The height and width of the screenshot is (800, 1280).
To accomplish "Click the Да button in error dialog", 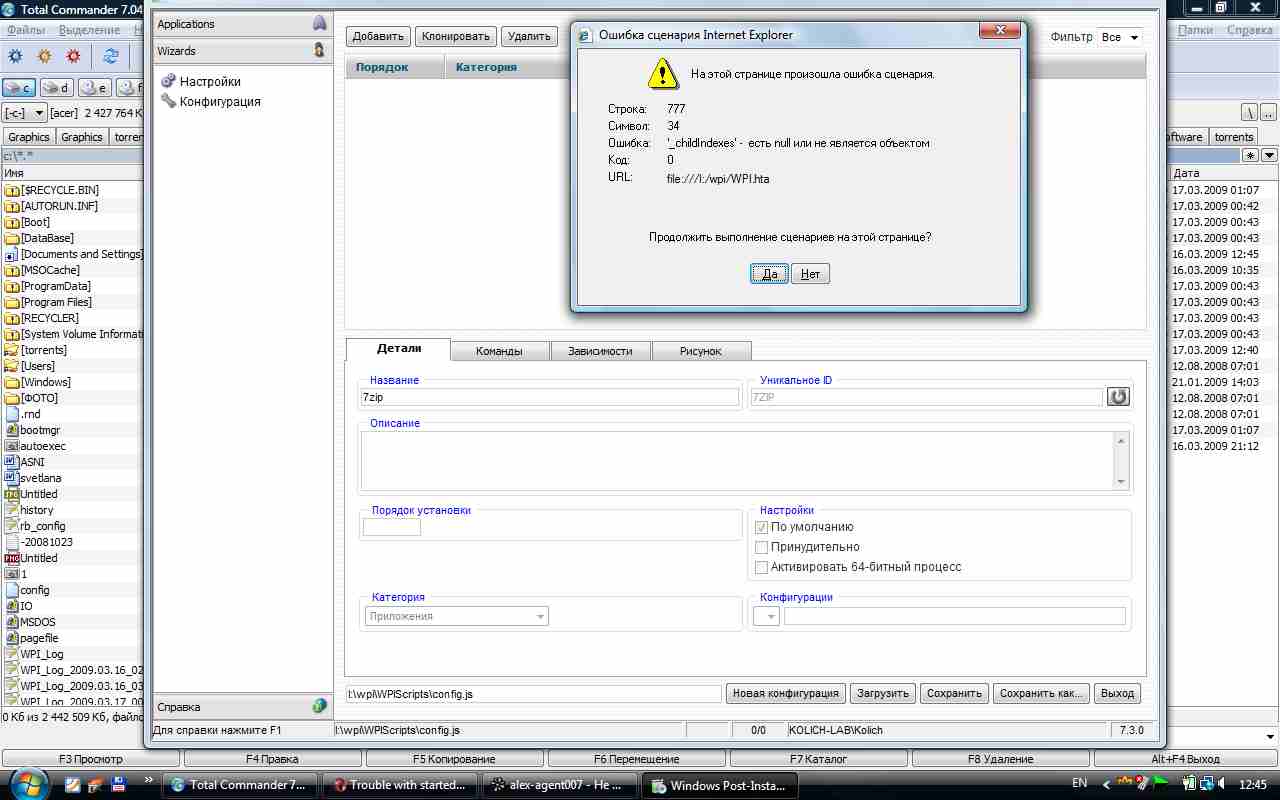I will (x=770, y=274).
